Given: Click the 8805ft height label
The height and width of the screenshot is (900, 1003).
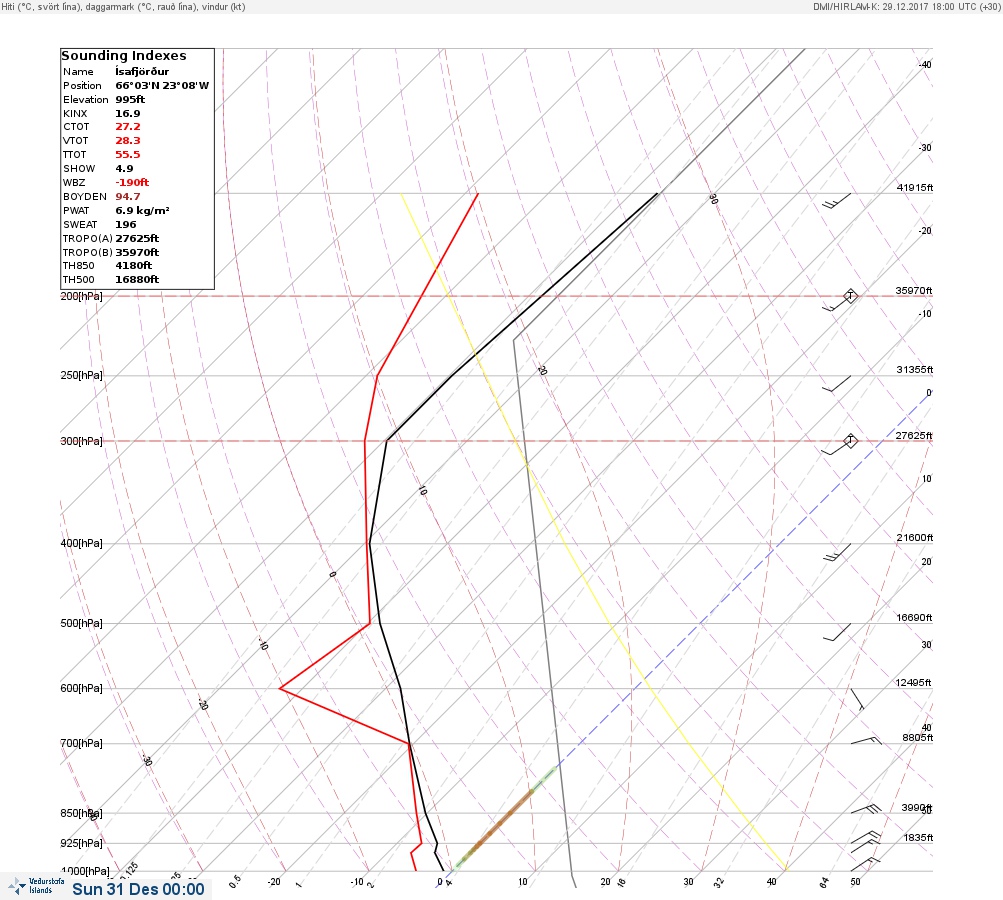Looking at the screenshot, I should pyautogui.click(x=918, y=738).
